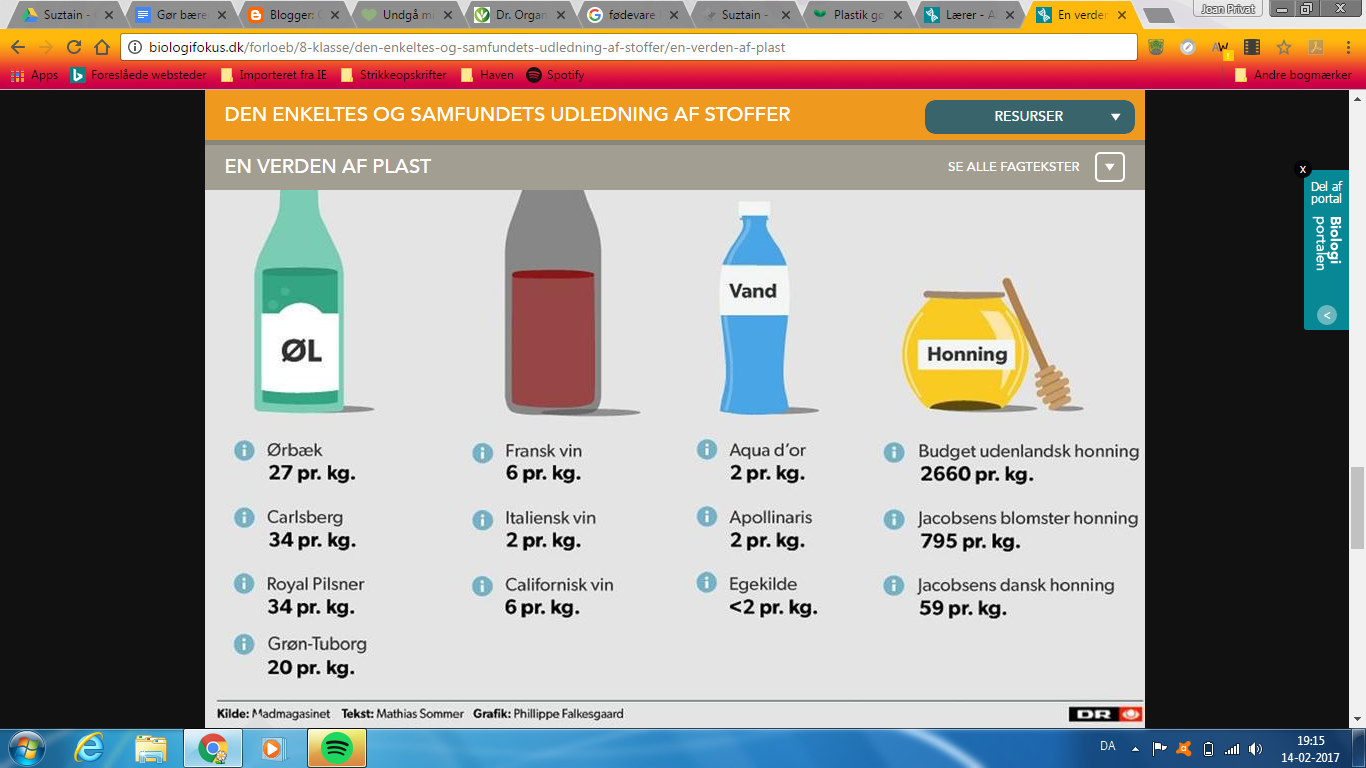Image resolution: width=1366 pixels, height=768 pixels.
Task: Switch to the Dr. Organ tab
Action: [x=519, y=15]
